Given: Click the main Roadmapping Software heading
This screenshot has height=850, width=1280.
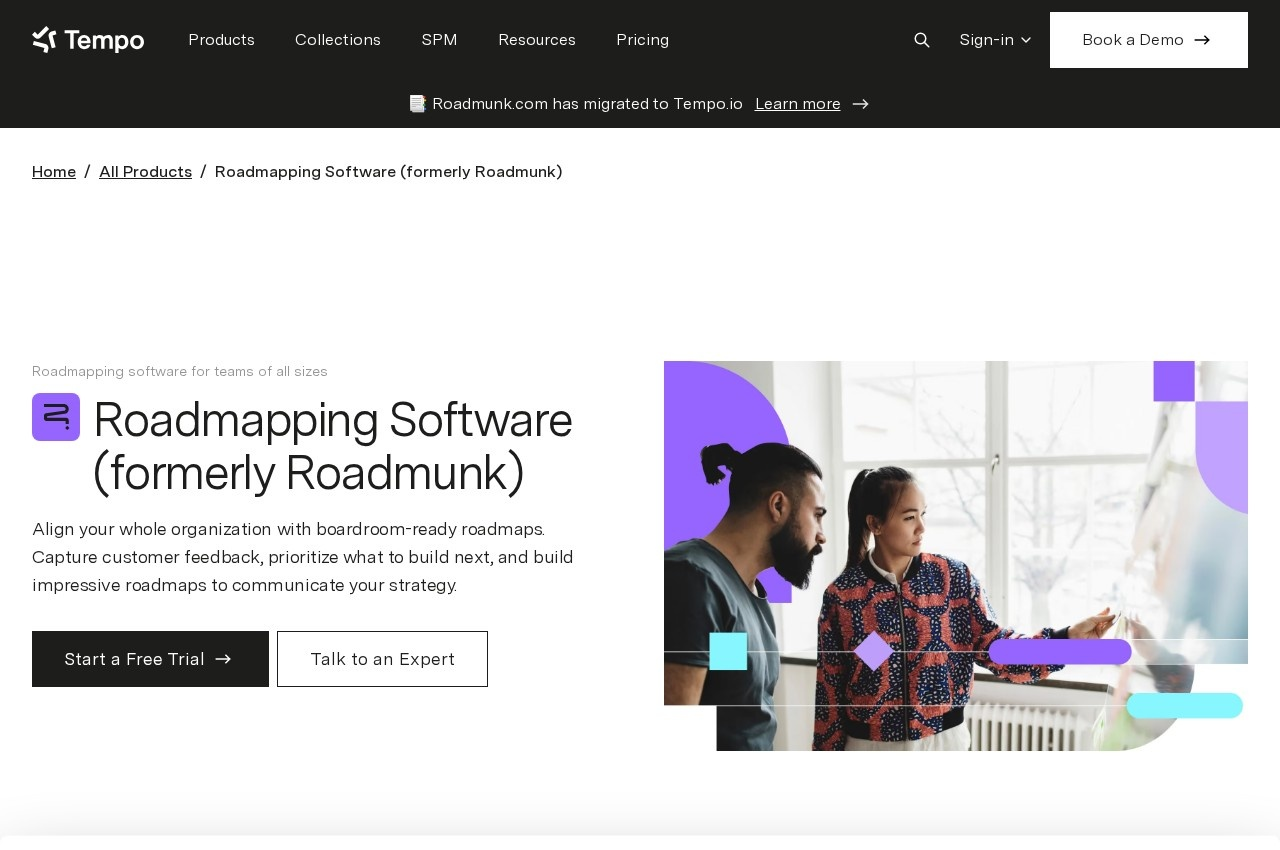Looking at the screenshot, I should 332,446.
